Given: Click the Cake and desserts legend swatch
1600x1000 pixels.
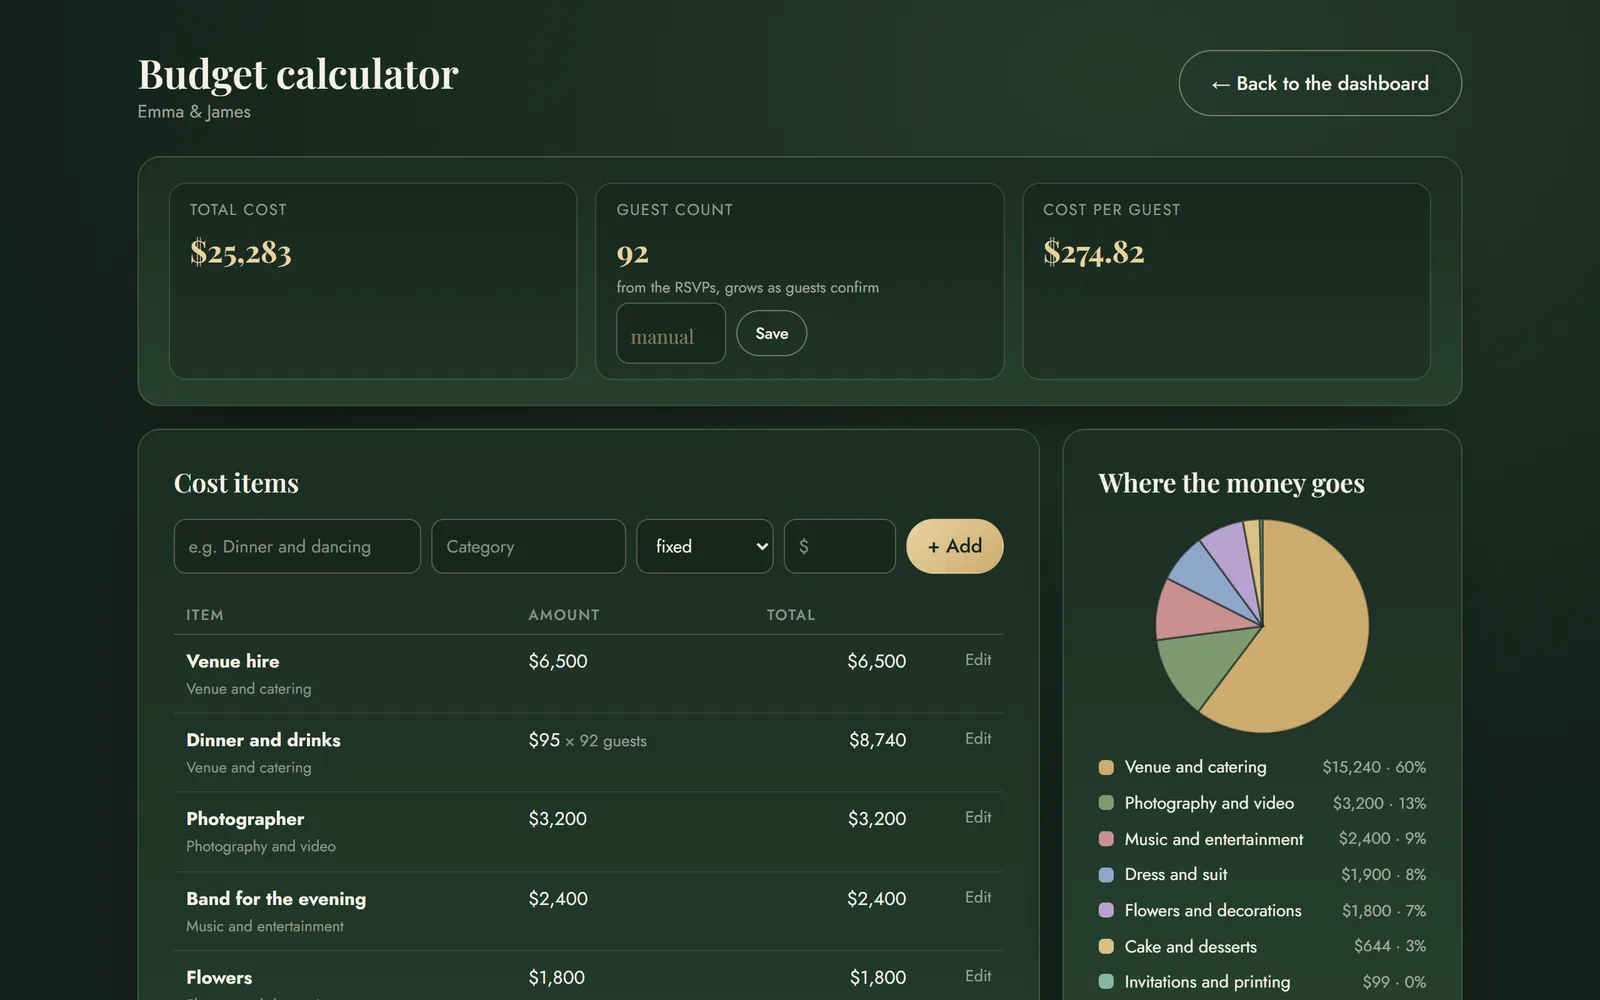Looking at the screenshot, I should [x=1106, y=946].
